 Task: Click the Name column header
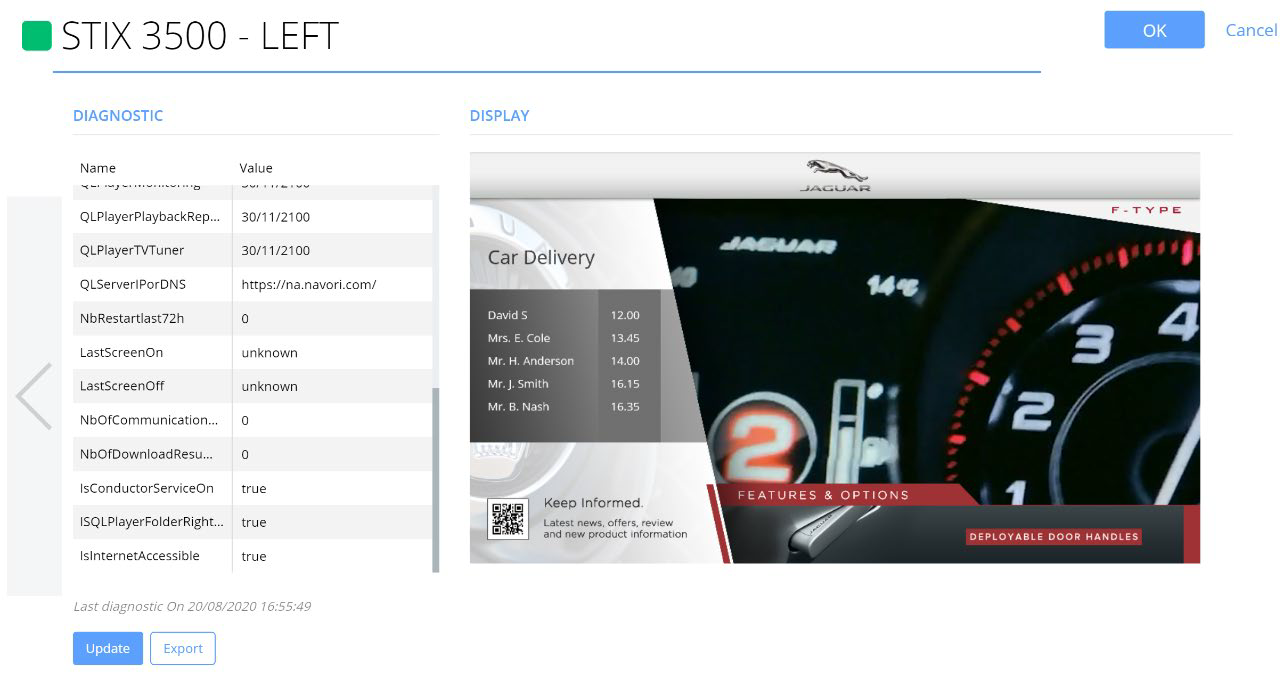[98, 168]
